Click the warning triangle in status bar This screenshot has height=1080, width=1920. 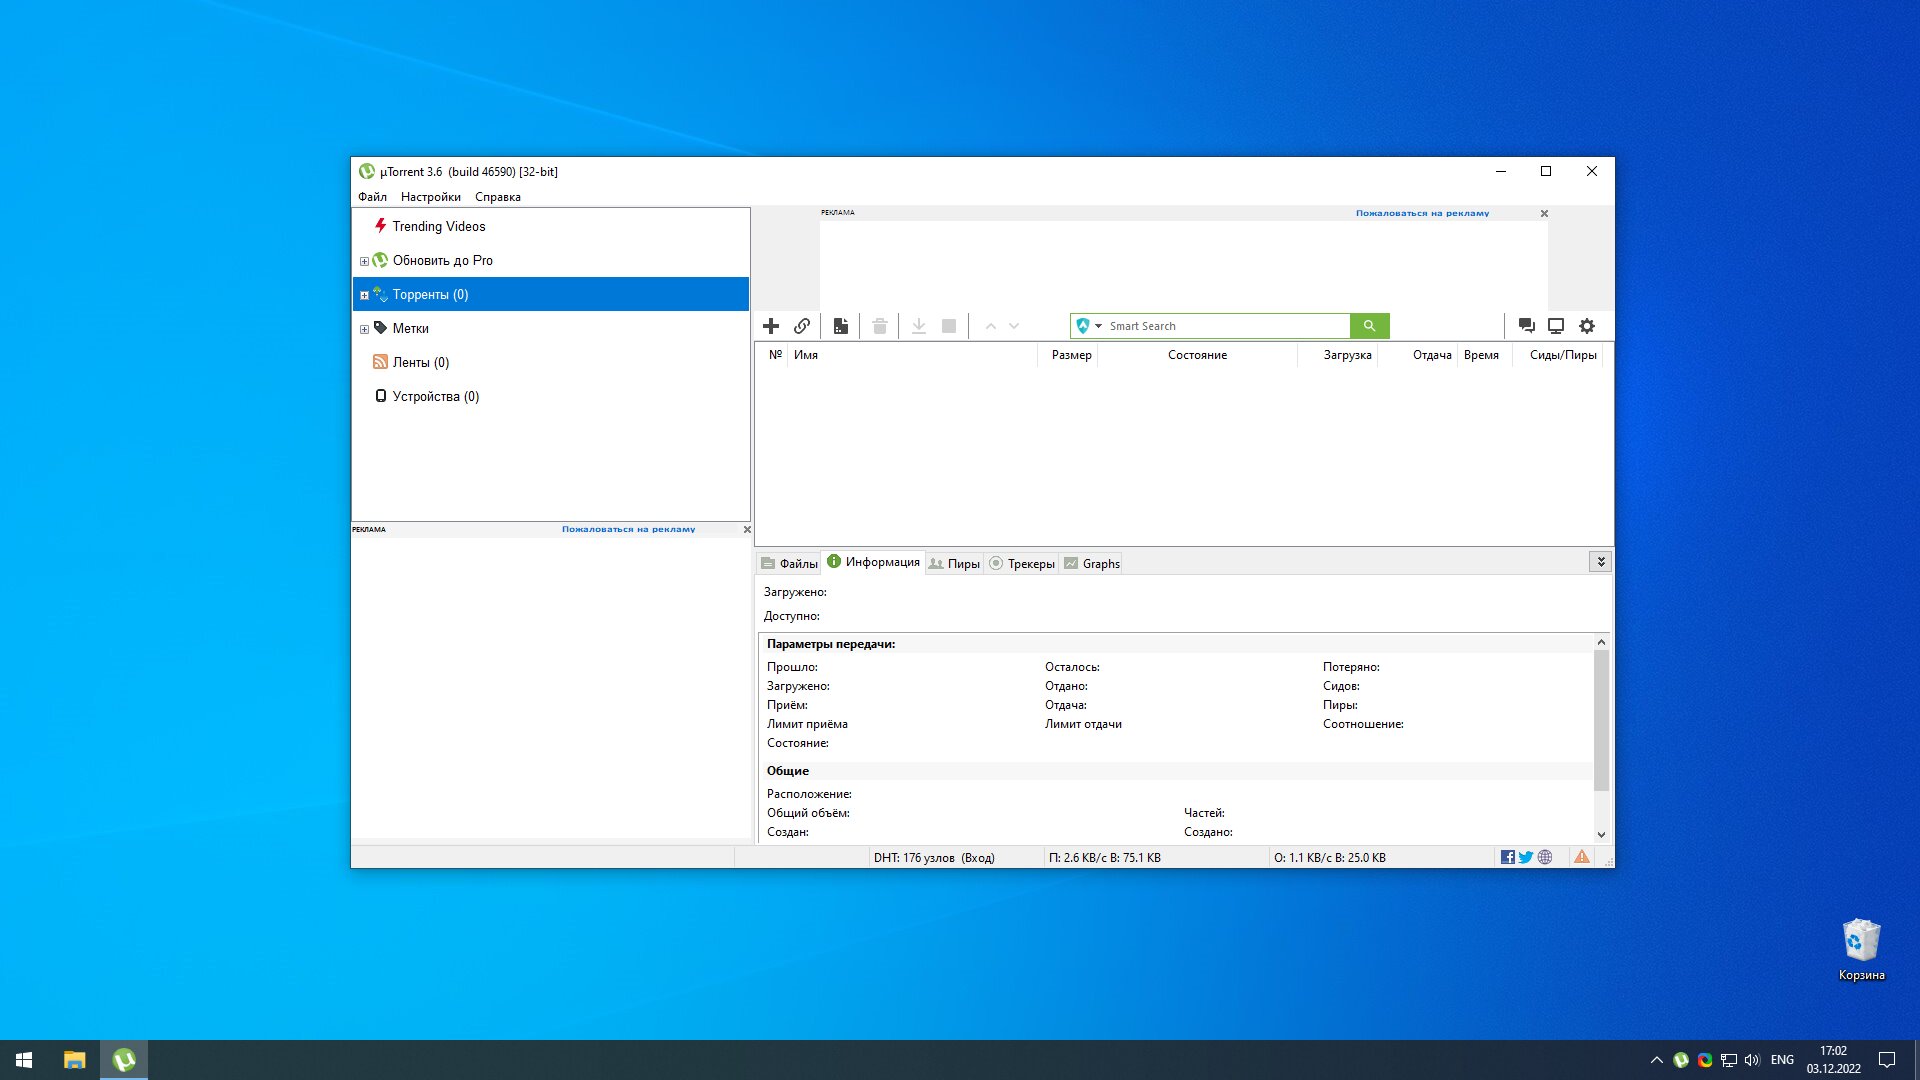[1582, 857]
